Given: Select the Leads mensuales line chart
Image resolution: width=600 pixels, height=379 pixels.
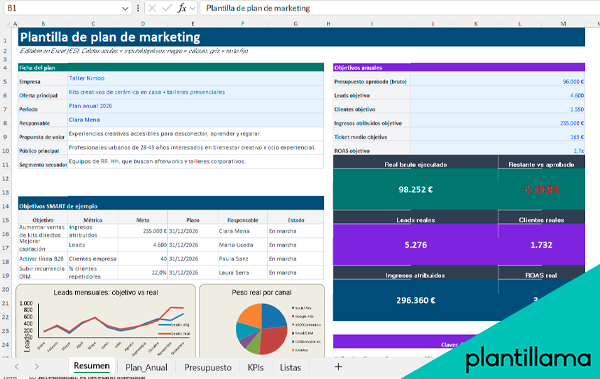Looking at the screenshot, I should pos(105,322).
